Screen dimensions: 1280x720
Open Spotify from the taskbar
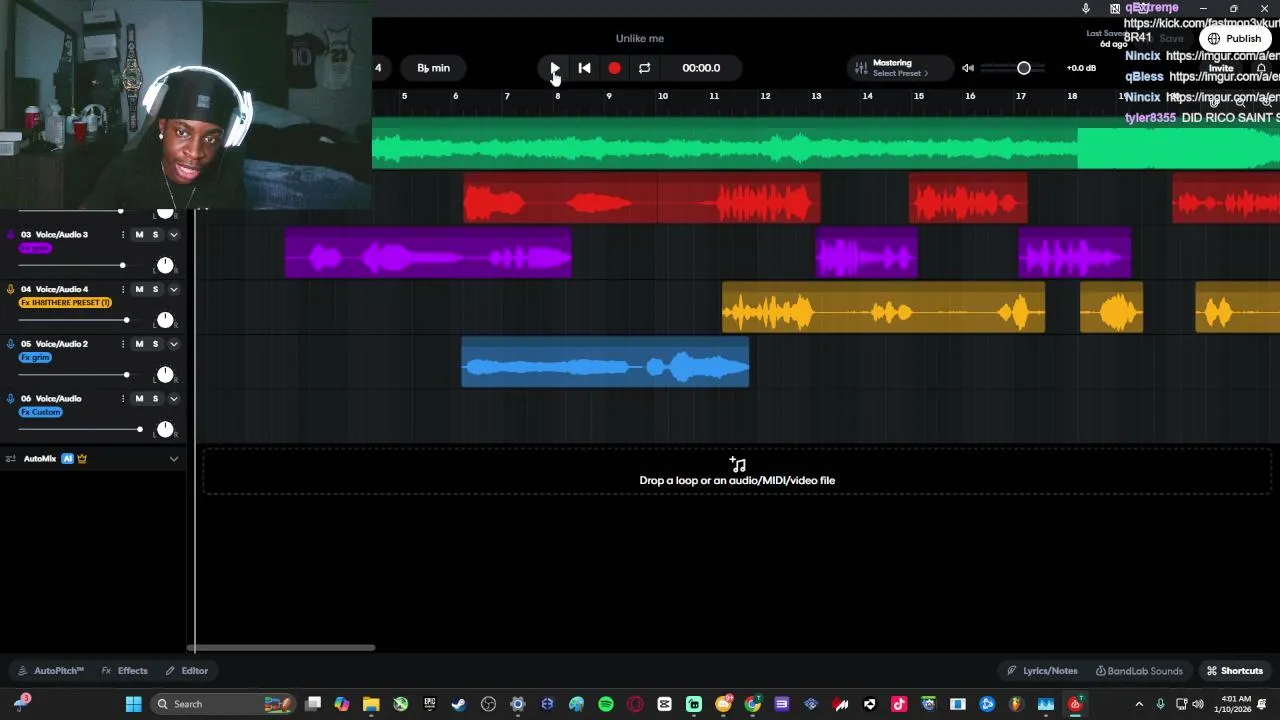[606, 704]
